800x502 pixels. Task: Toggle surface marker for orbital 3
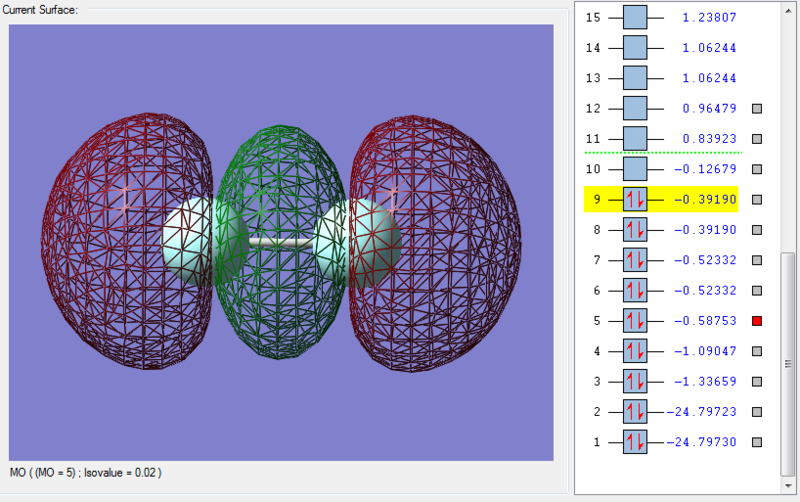[x=757, y=382]
